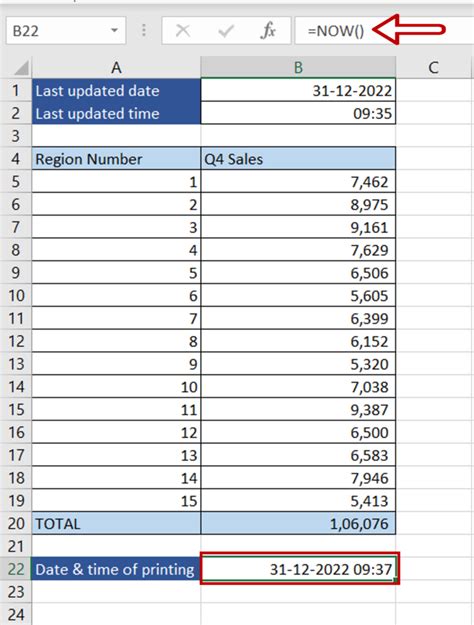Select cell with sales value 9,387
This screenshot has height=625, width=474.
tap(298, 409)
